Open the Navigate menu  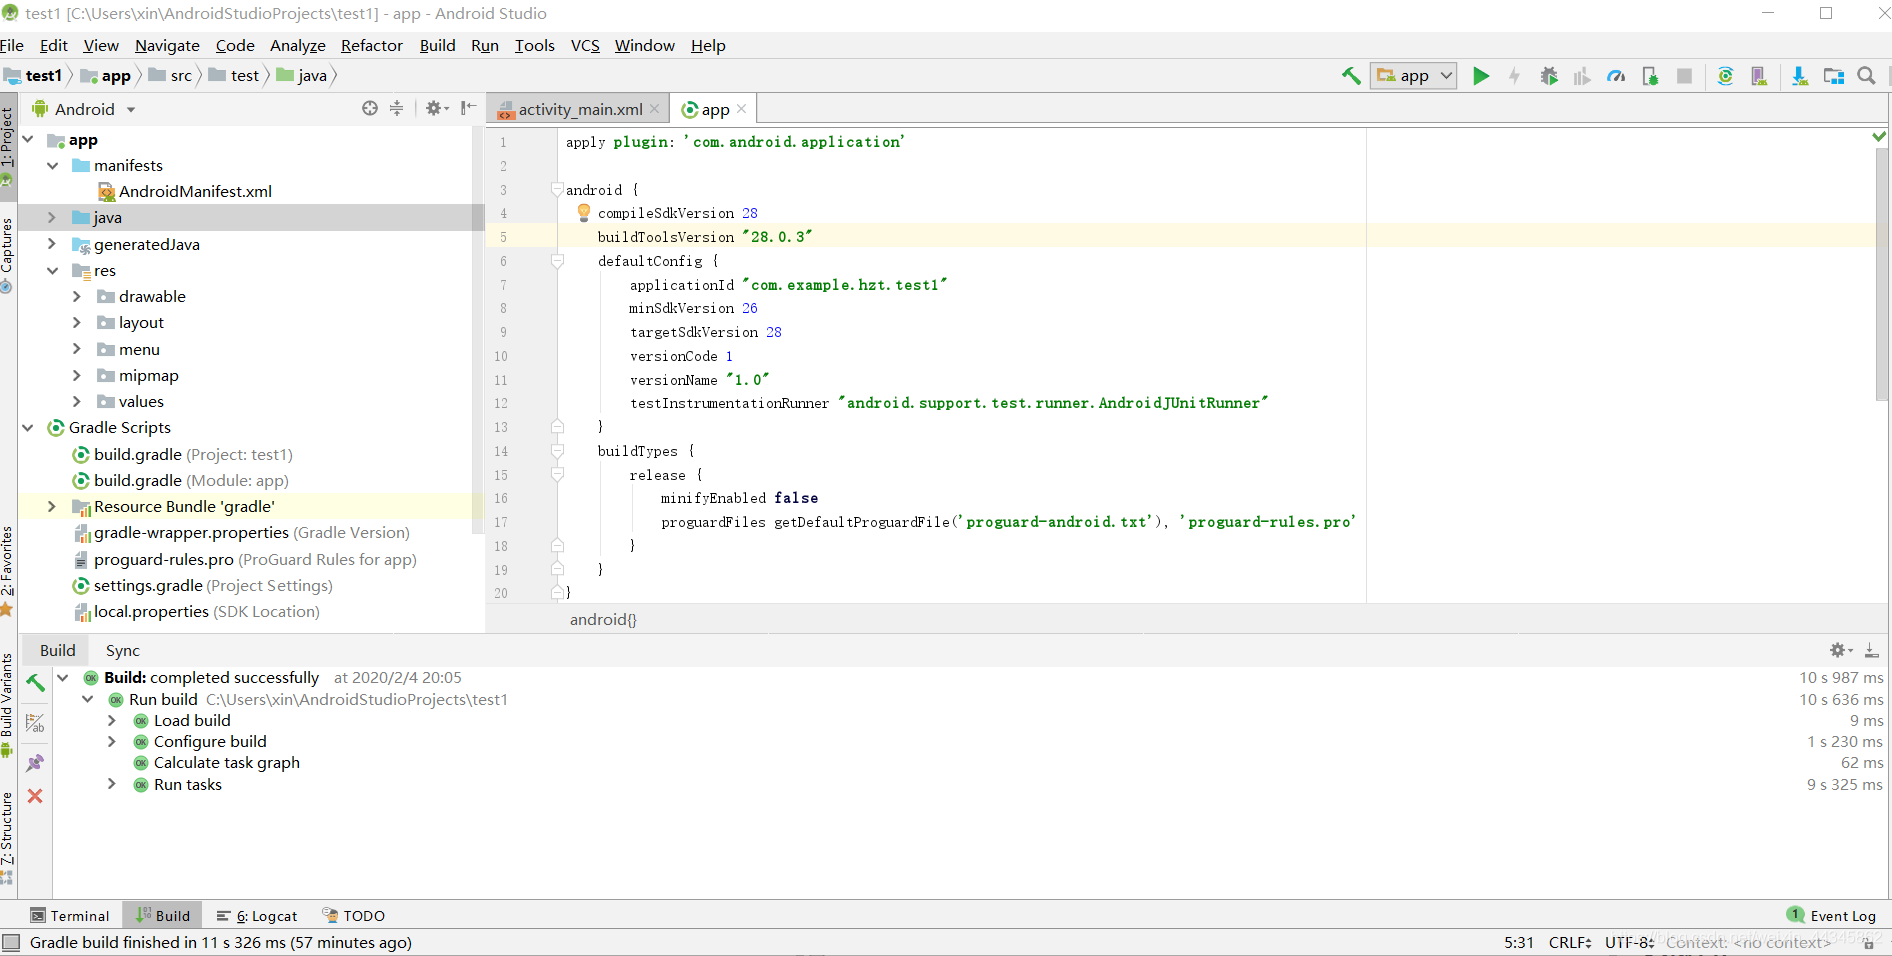pos(167,46)
